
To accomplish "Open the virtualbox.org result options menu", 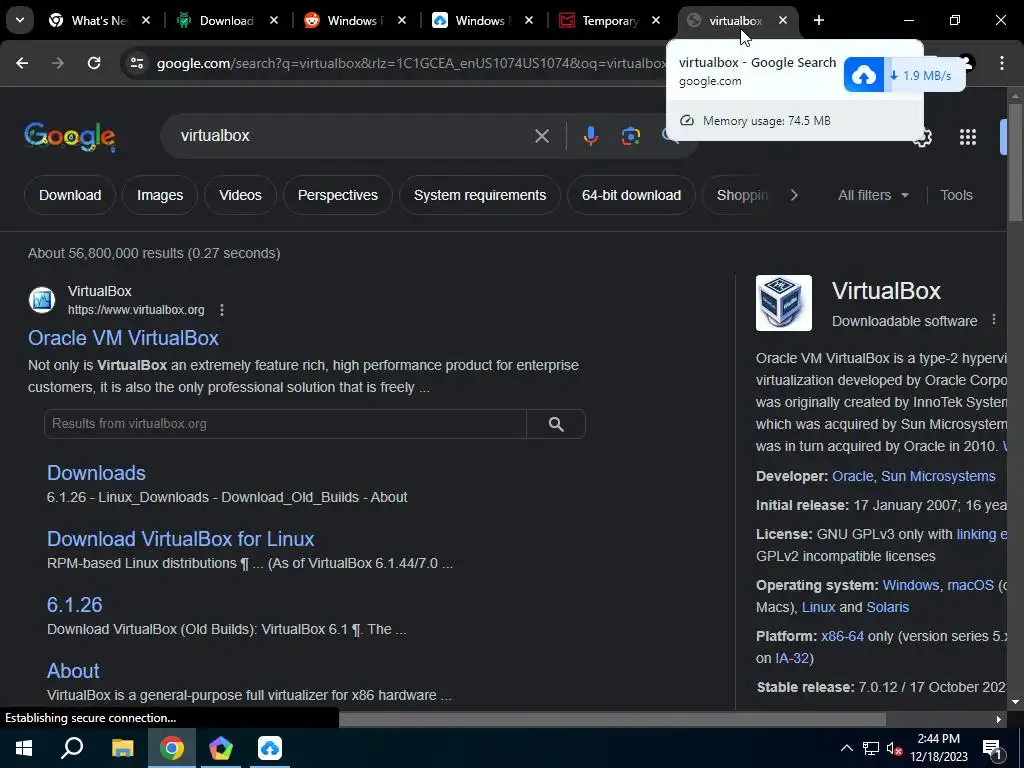I will click(x=222, y=310).
